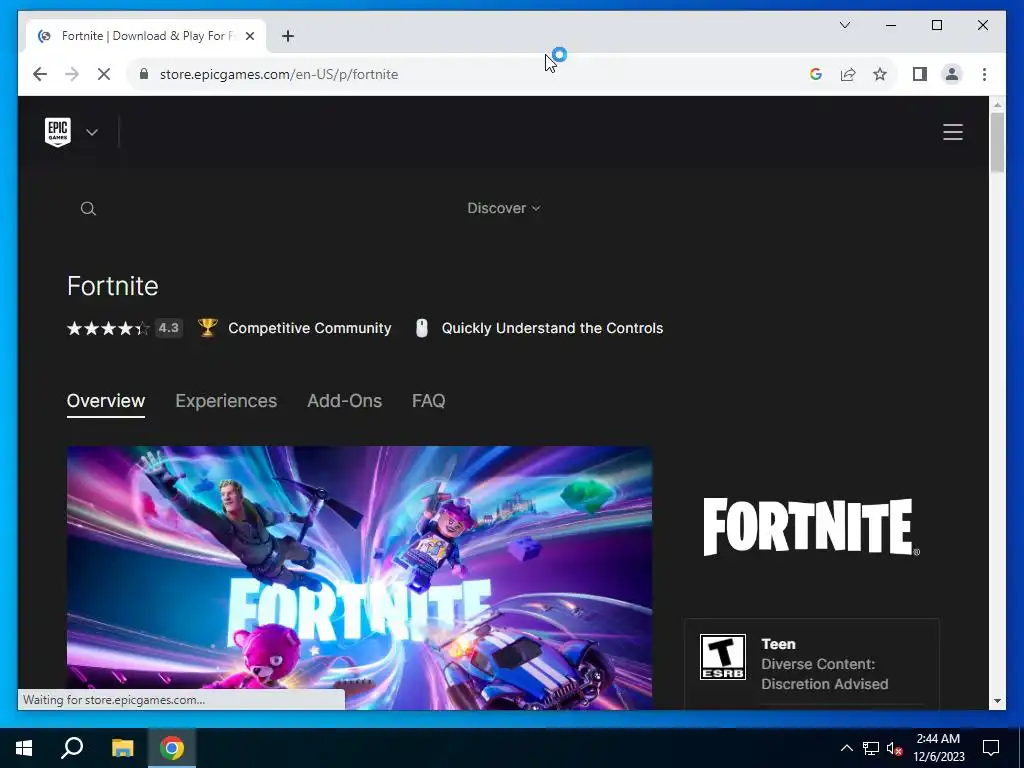Click the Competitive Community label

click(x=310, y=328)
